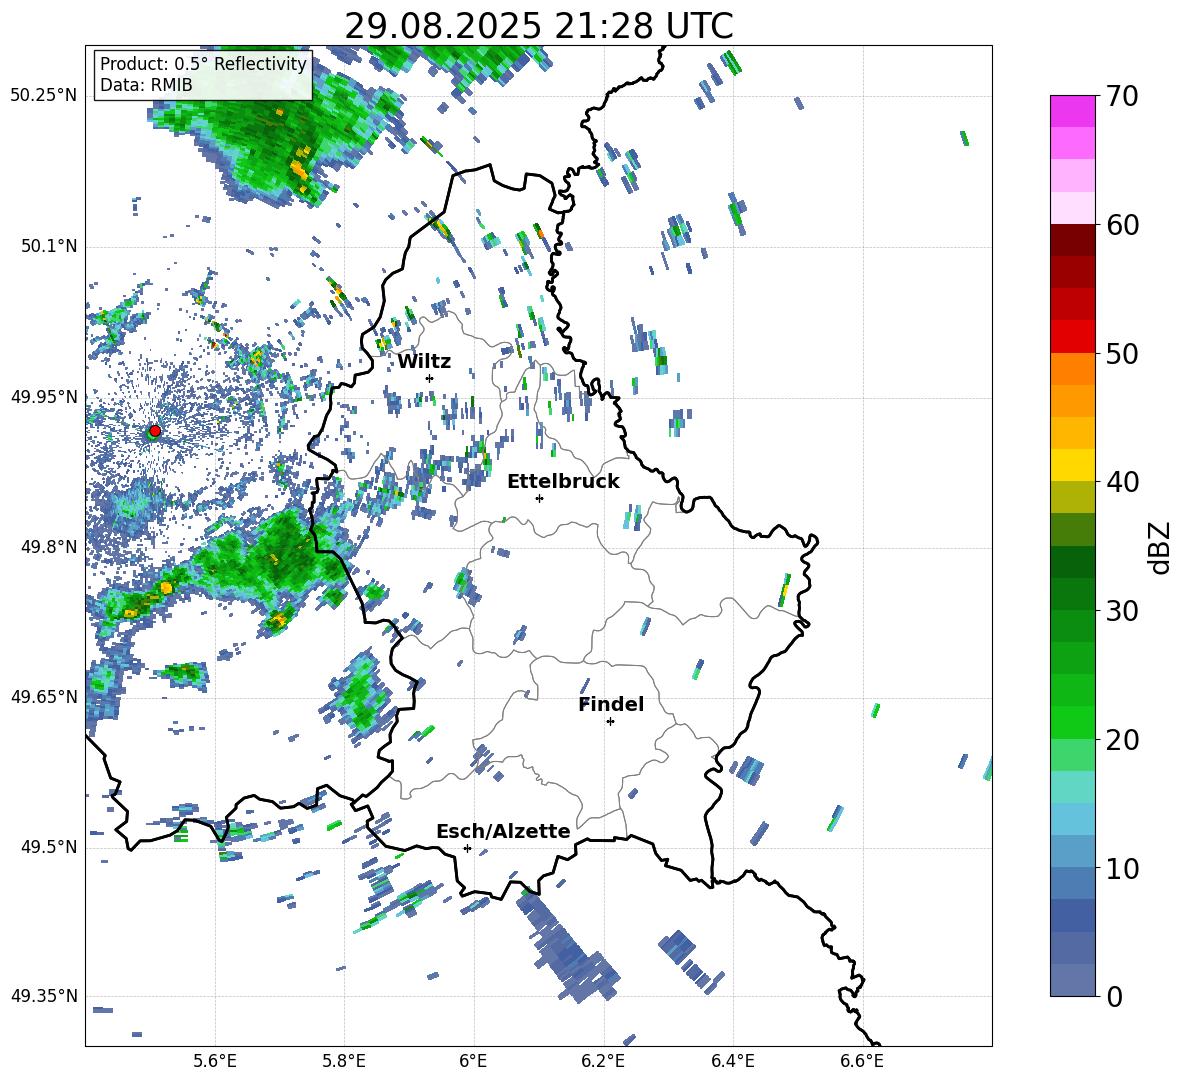Click the orange colorbar segment below 50

pyautogui.click(x=1072, y=368)
